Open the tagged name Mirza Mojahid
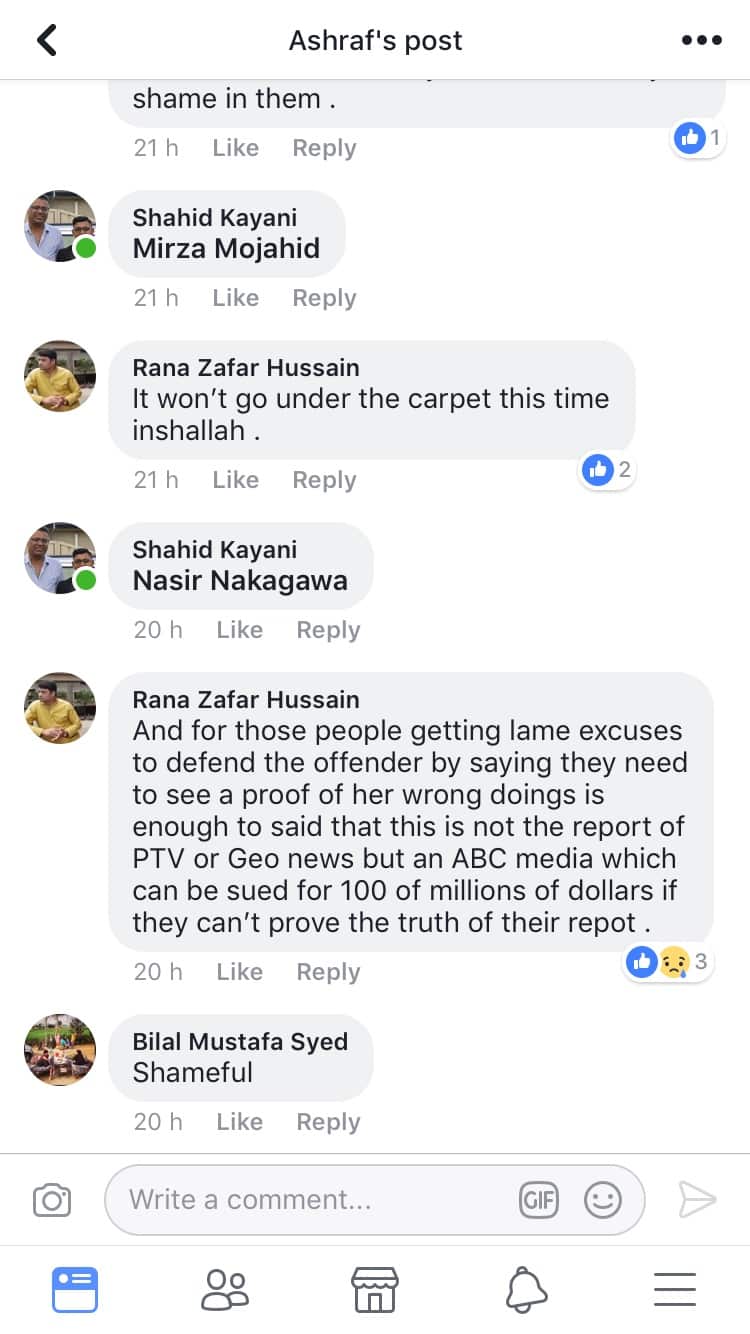750x1334 pixels. [x=226, y=248]
